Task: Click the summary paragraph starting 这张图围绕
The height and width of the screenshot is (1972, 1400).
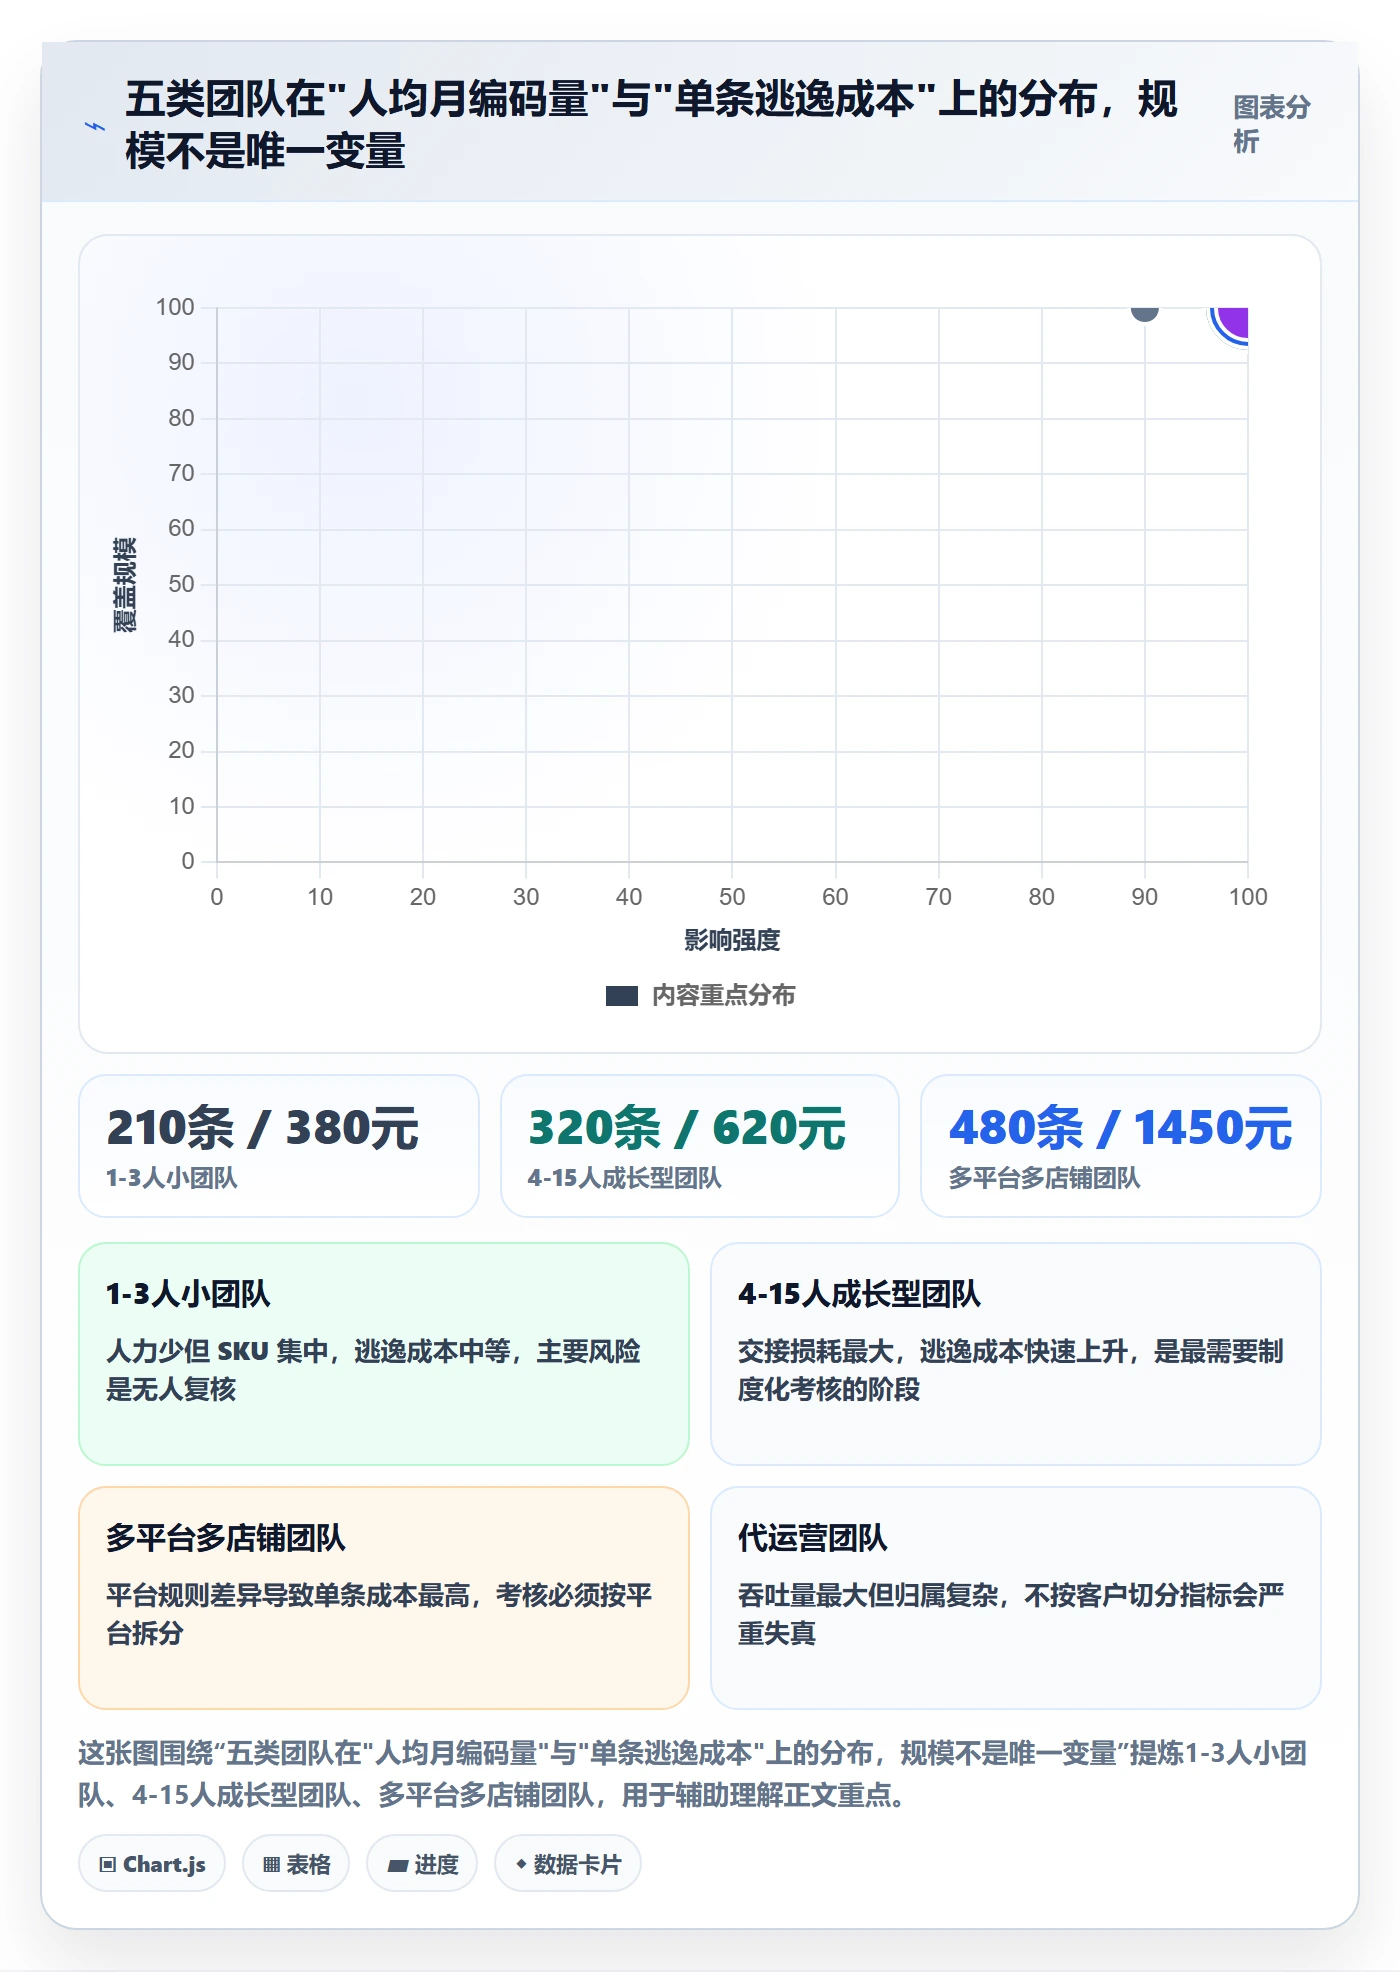Action: 693,1774
